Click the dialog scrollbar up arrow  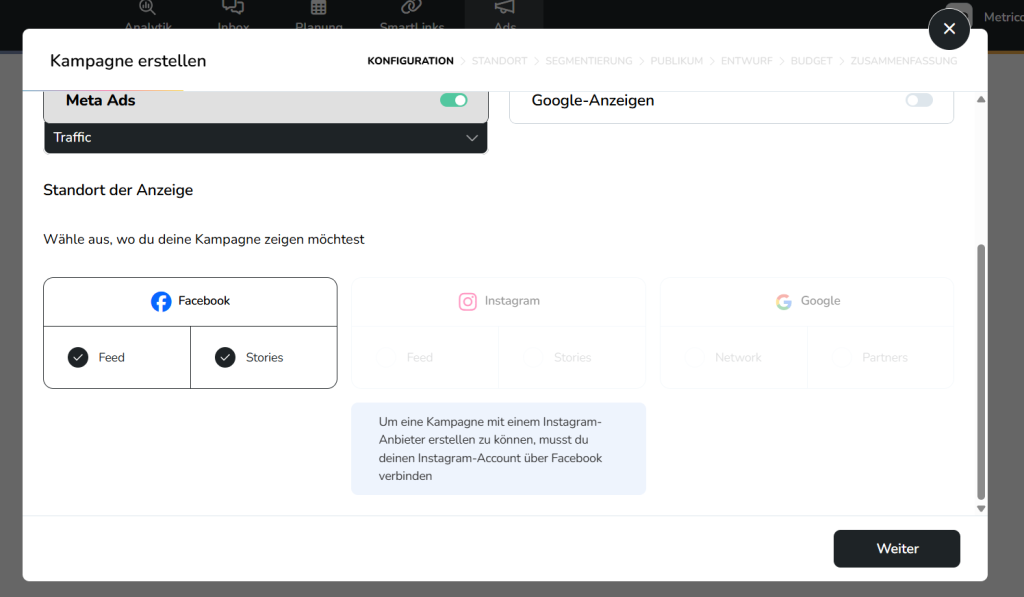pyautogui.click(x=981, y=99)
